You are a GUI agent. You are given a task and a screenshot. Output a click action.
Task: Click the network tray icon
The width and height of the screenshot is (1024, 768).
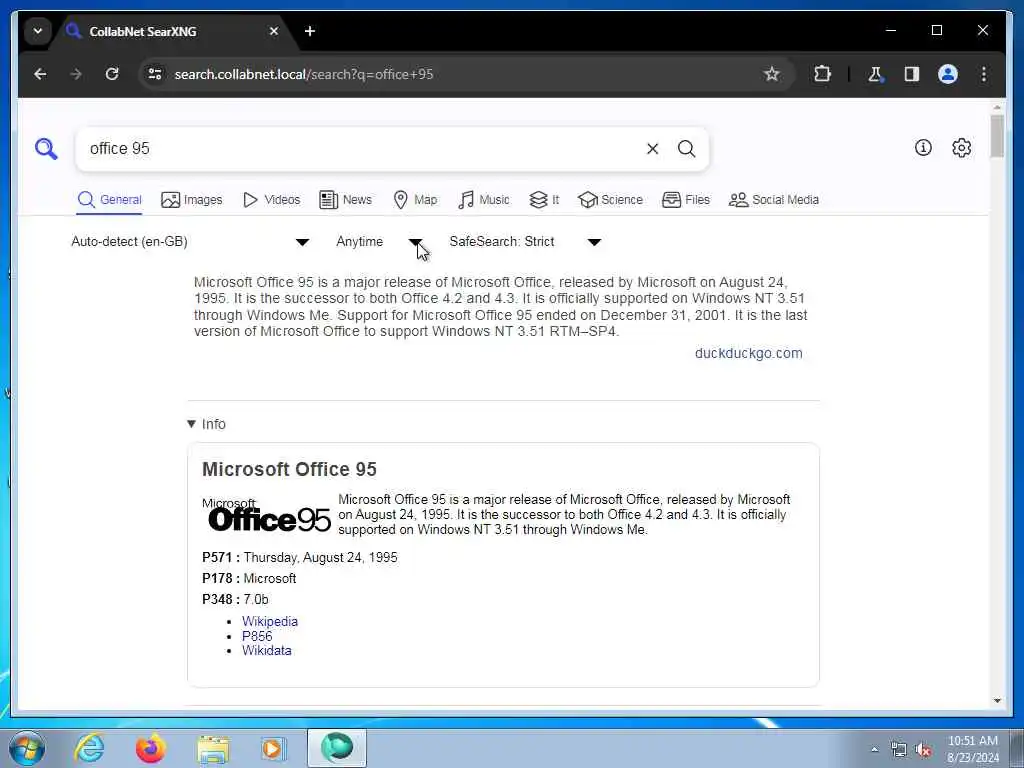(x=899, y=750)
